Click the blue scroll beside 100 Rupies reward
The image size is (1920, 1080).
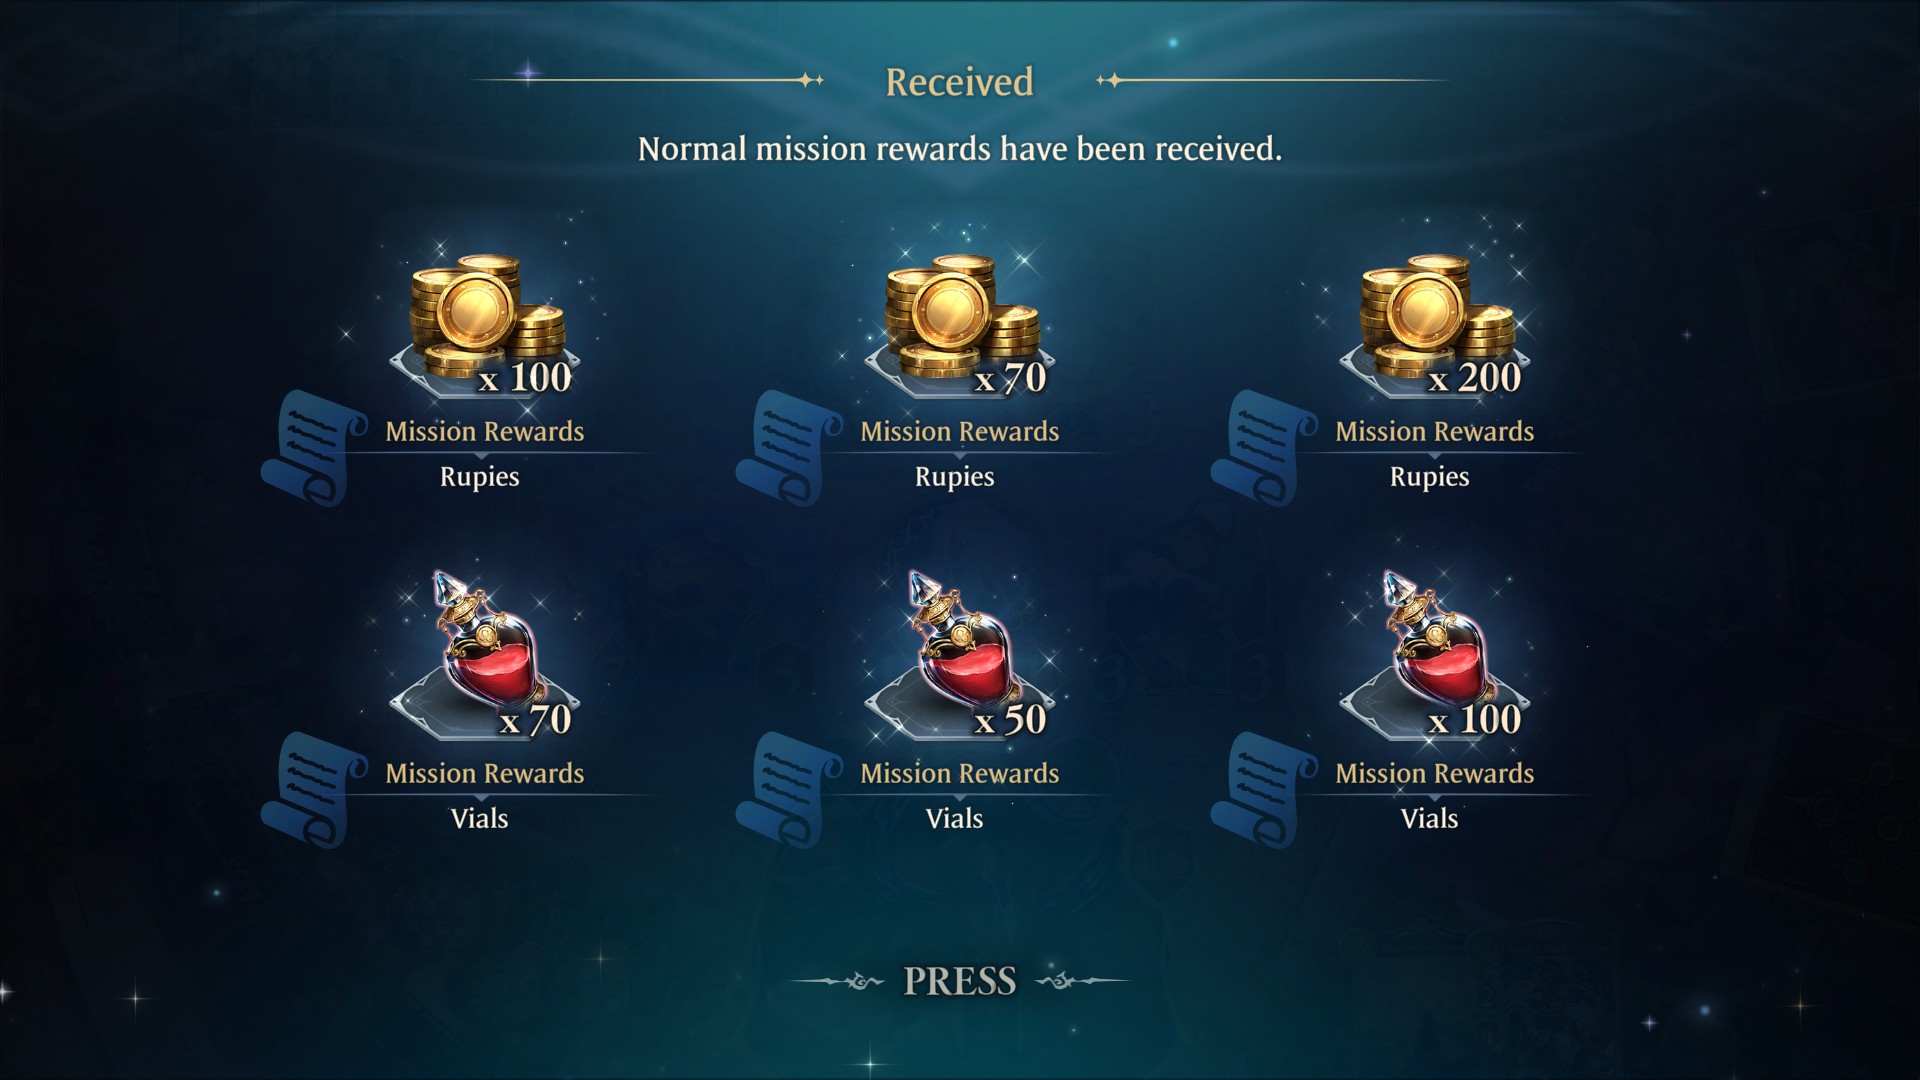[x=314, y=447]
